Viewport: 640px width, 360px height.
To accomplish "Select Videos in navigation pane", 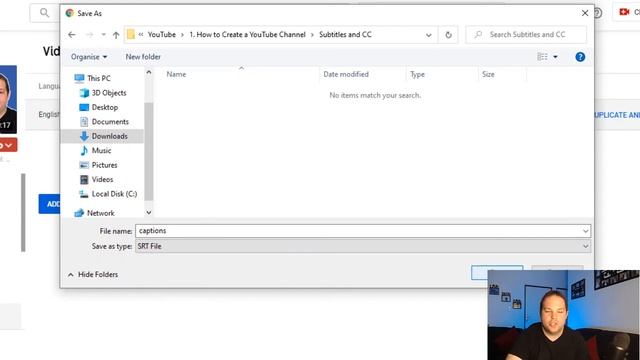I will pyautogui.click(x=102, y=179).
